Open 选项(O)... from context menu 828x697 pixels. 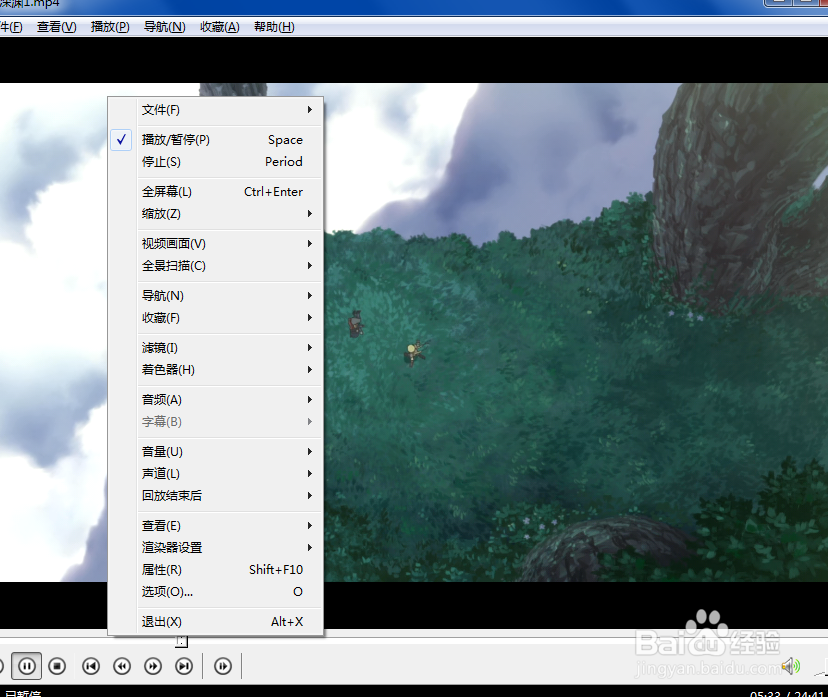[215, 592]
